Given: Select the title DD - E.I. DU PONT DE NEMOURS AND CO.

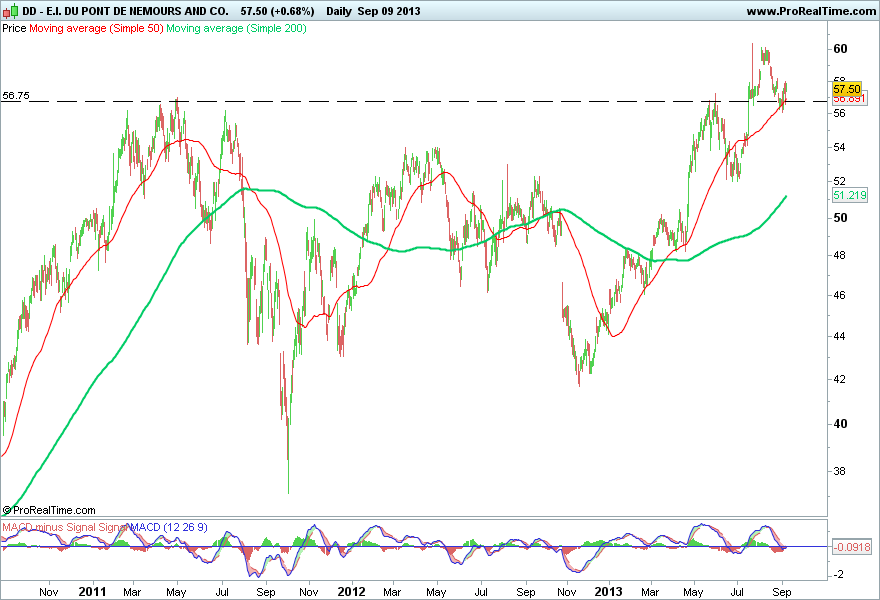Looking at the screenshot, I should pyautogui.click(x=125, y=11).
